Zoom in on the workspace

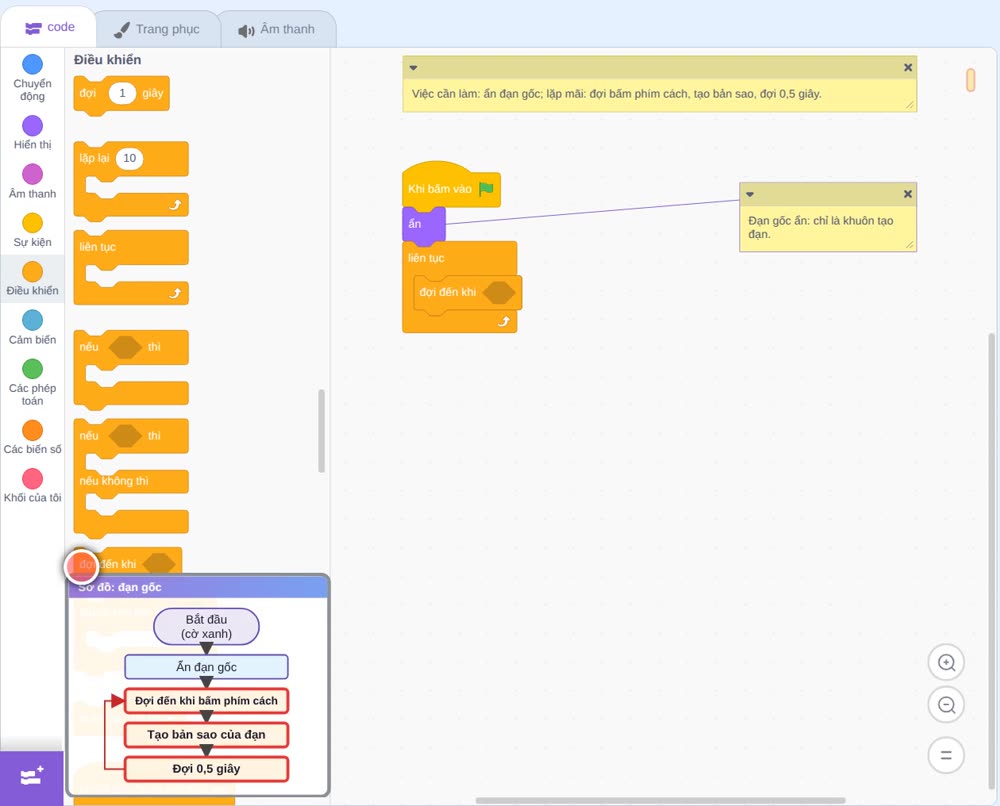946,663
